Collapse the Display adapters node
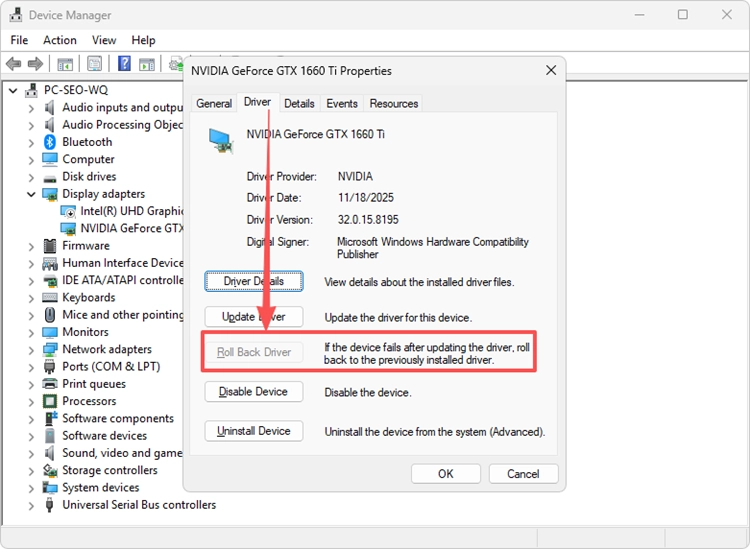Viewport: 750px width, 549px height. pos(31,194)
